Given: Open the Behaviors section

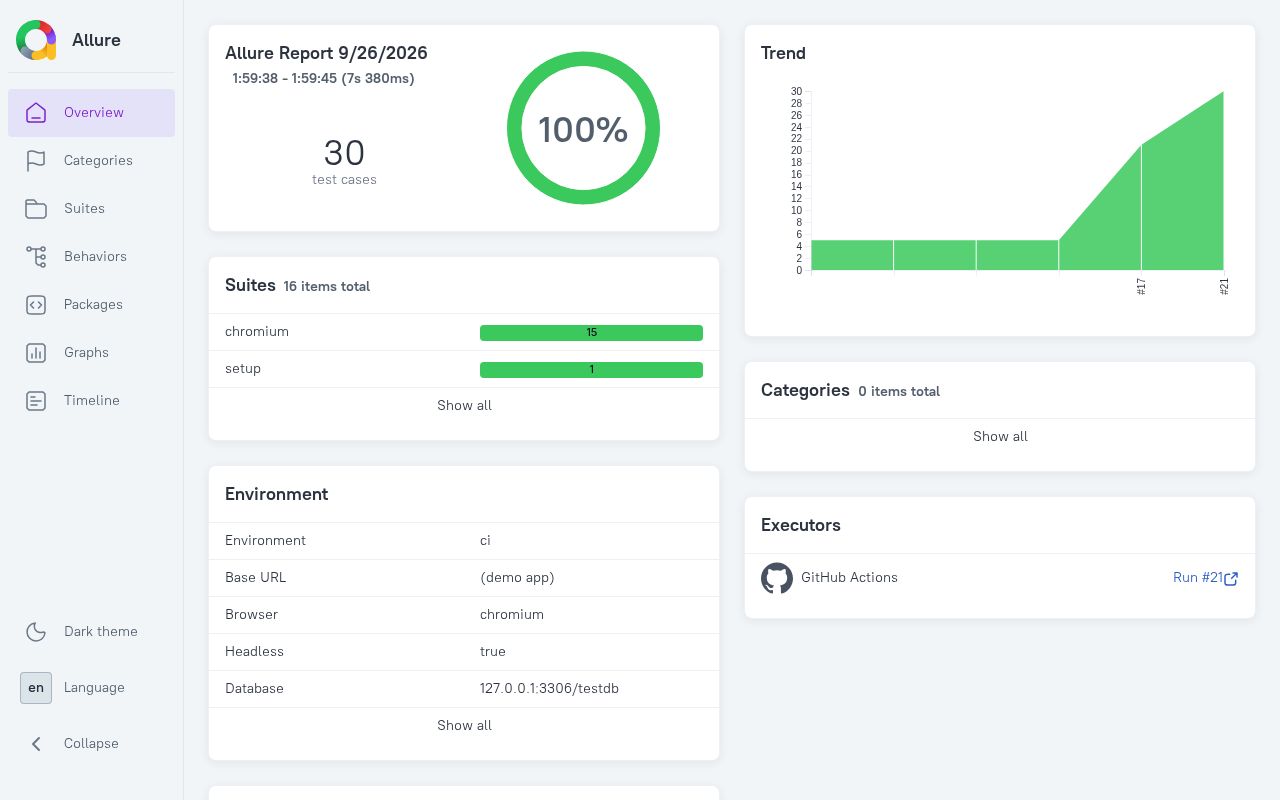Looking at the screenshot, I should coord(91,257).
